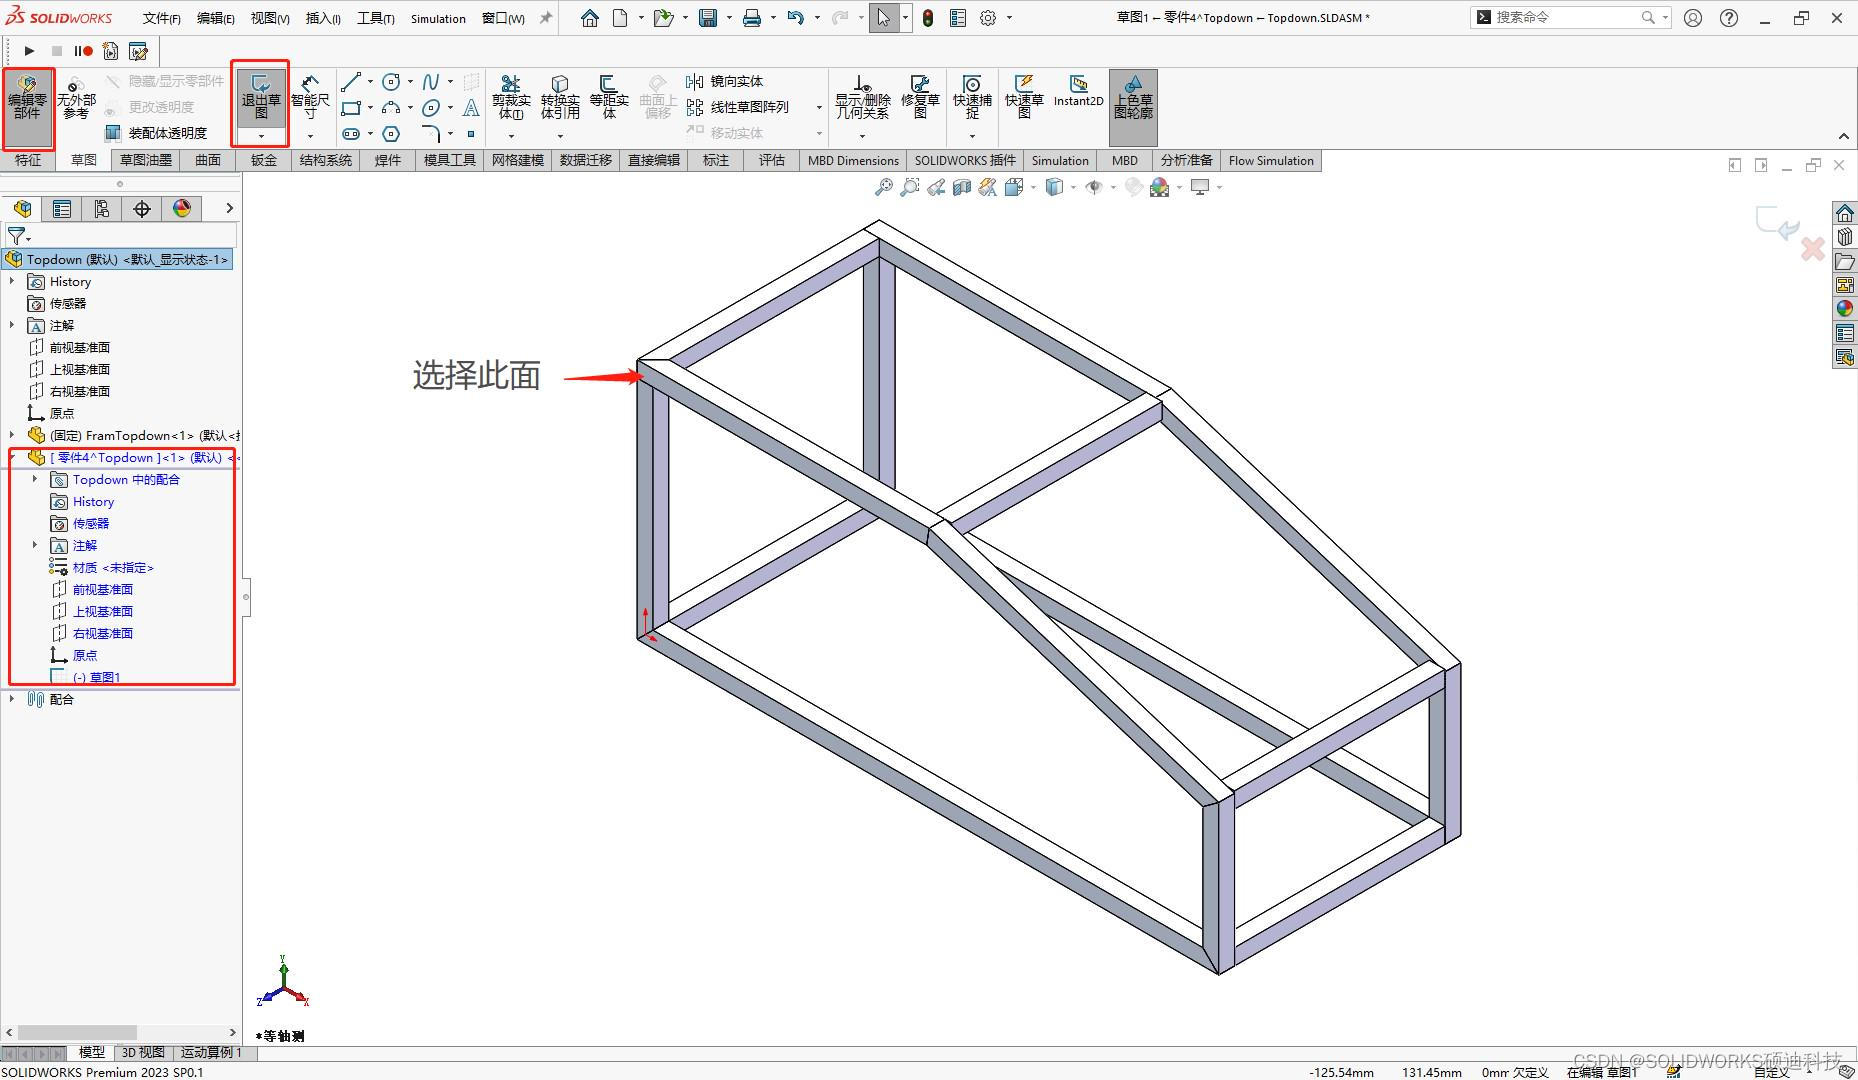Click the Save icon
Screen dimensions: 1858x1080
point(708,18)
